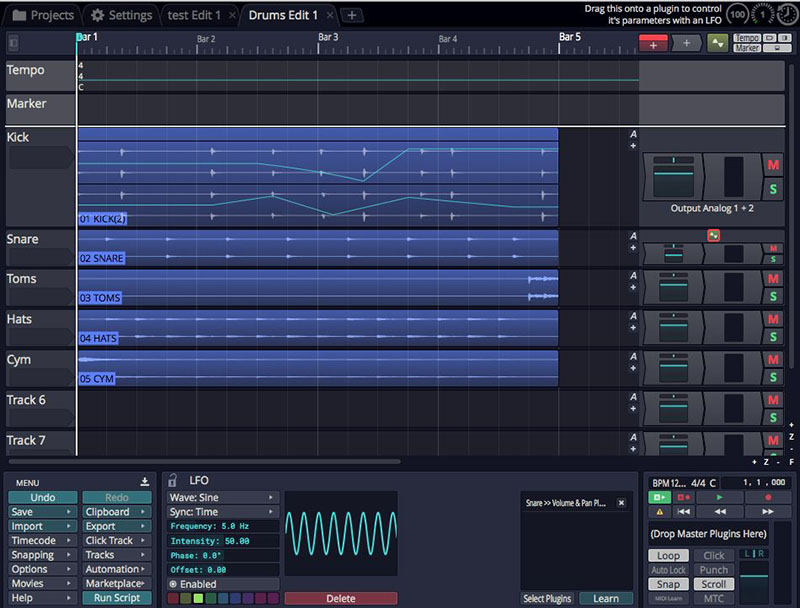Expand the Clipboard submenu
This screenshot has width=800, height=608.
tap(117, 512)
